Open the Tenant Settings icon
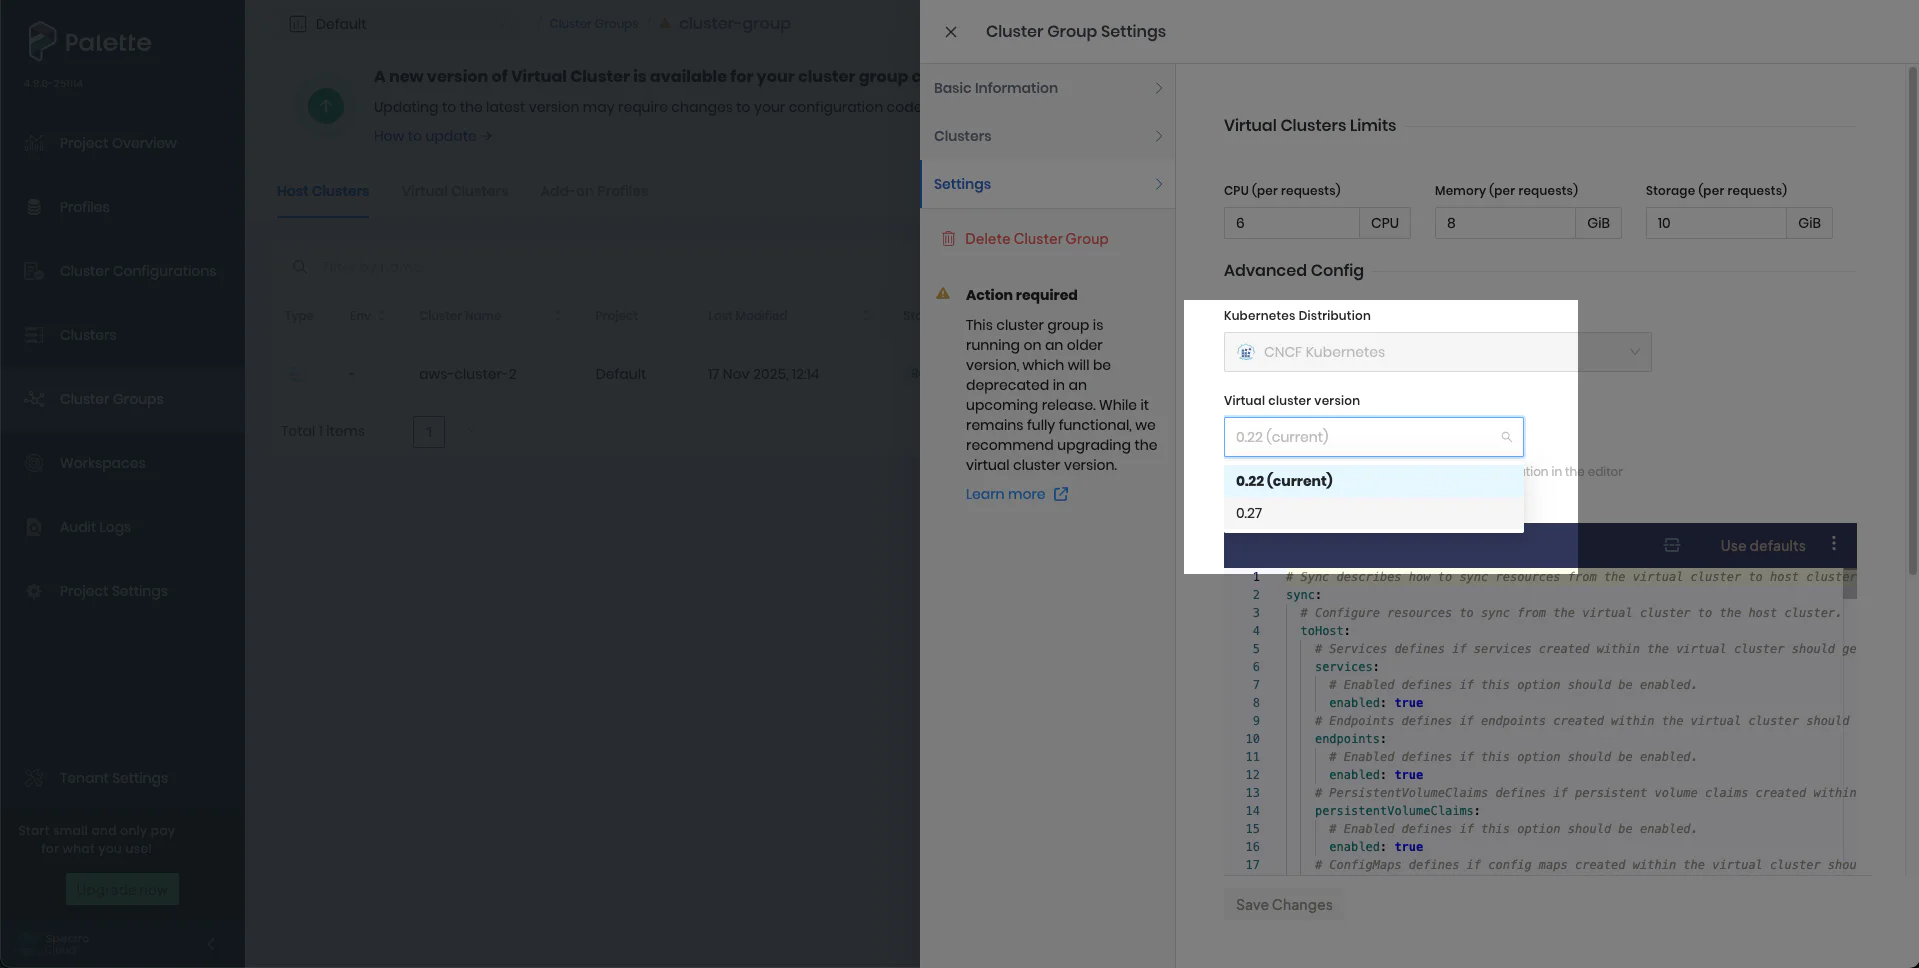 (34, 778)
